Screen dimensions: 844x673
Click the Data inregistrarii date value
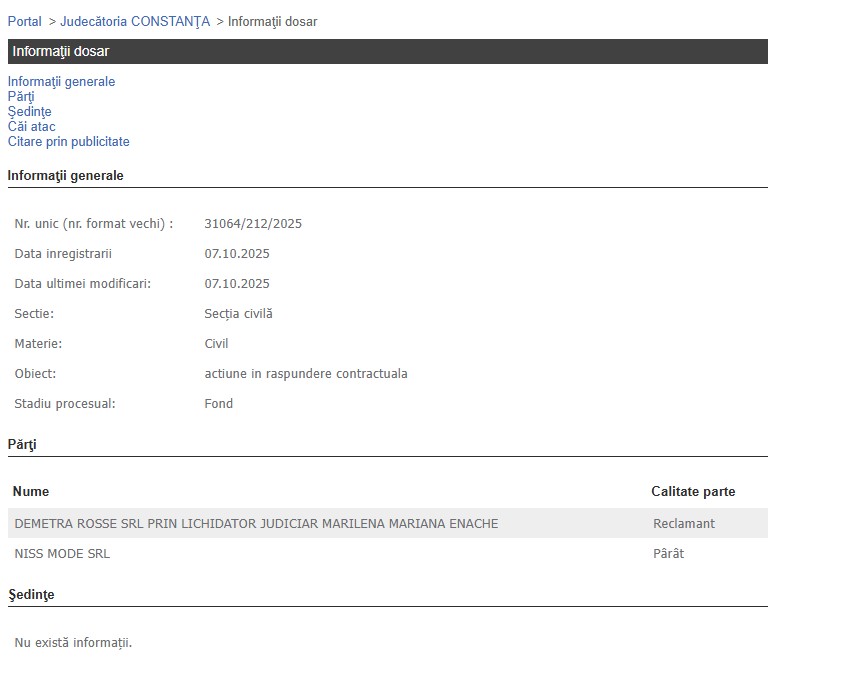pyautogui.click(x=237, y=254)
